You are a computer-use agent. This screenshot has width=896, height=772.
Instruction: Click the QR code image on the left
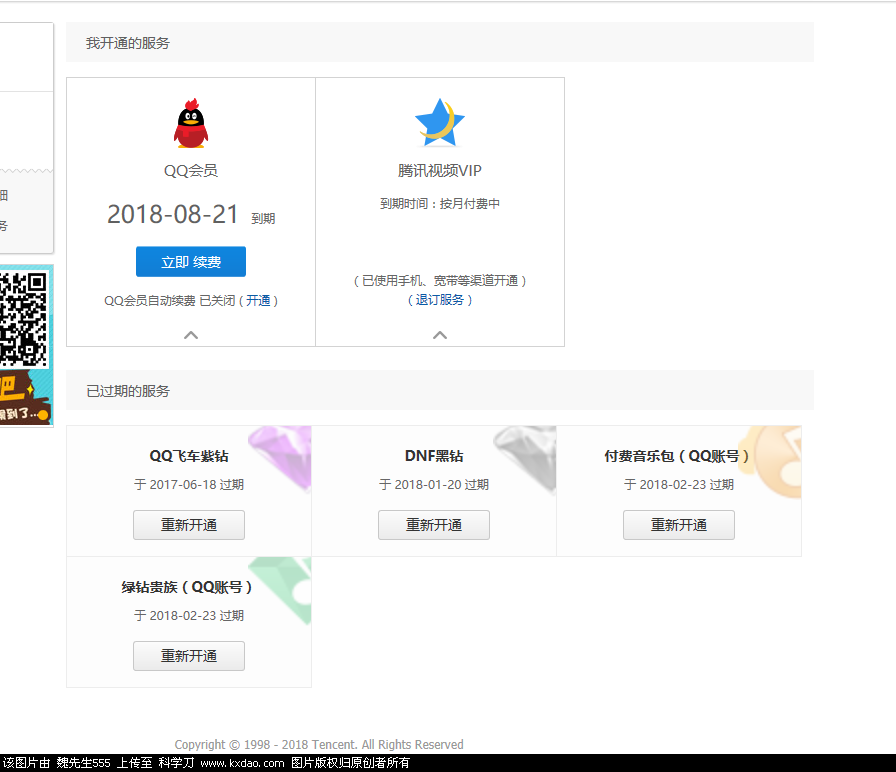tap(24, 319)
